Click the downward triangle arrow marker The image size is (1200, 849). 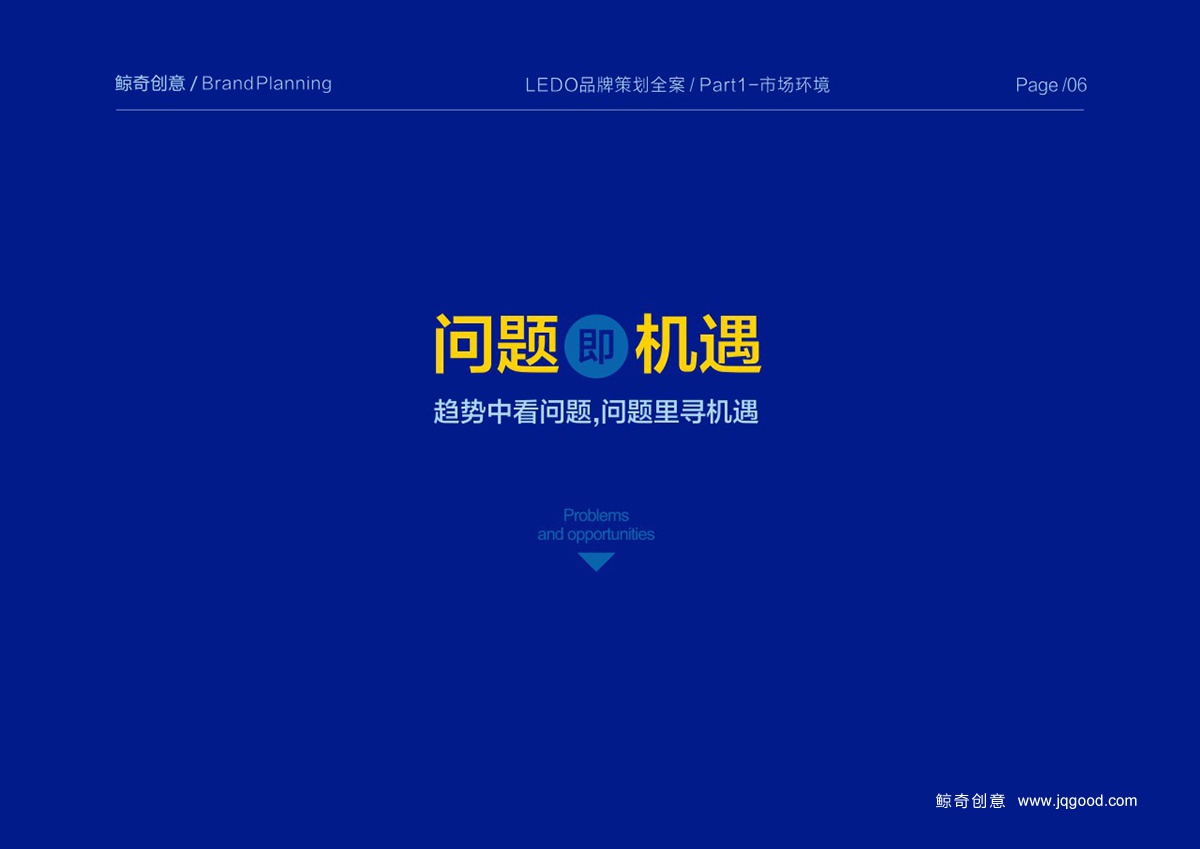click(x=596, y=562)
